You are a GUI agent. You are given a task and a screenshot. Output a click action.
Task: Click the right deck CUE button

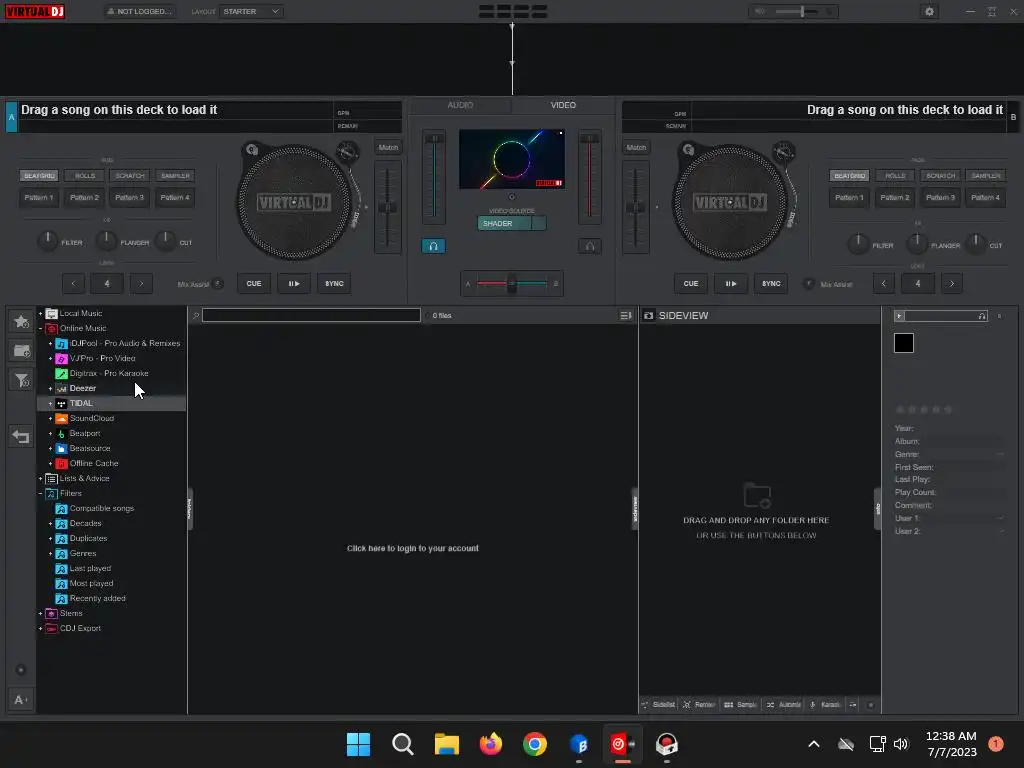coord(691,283)
